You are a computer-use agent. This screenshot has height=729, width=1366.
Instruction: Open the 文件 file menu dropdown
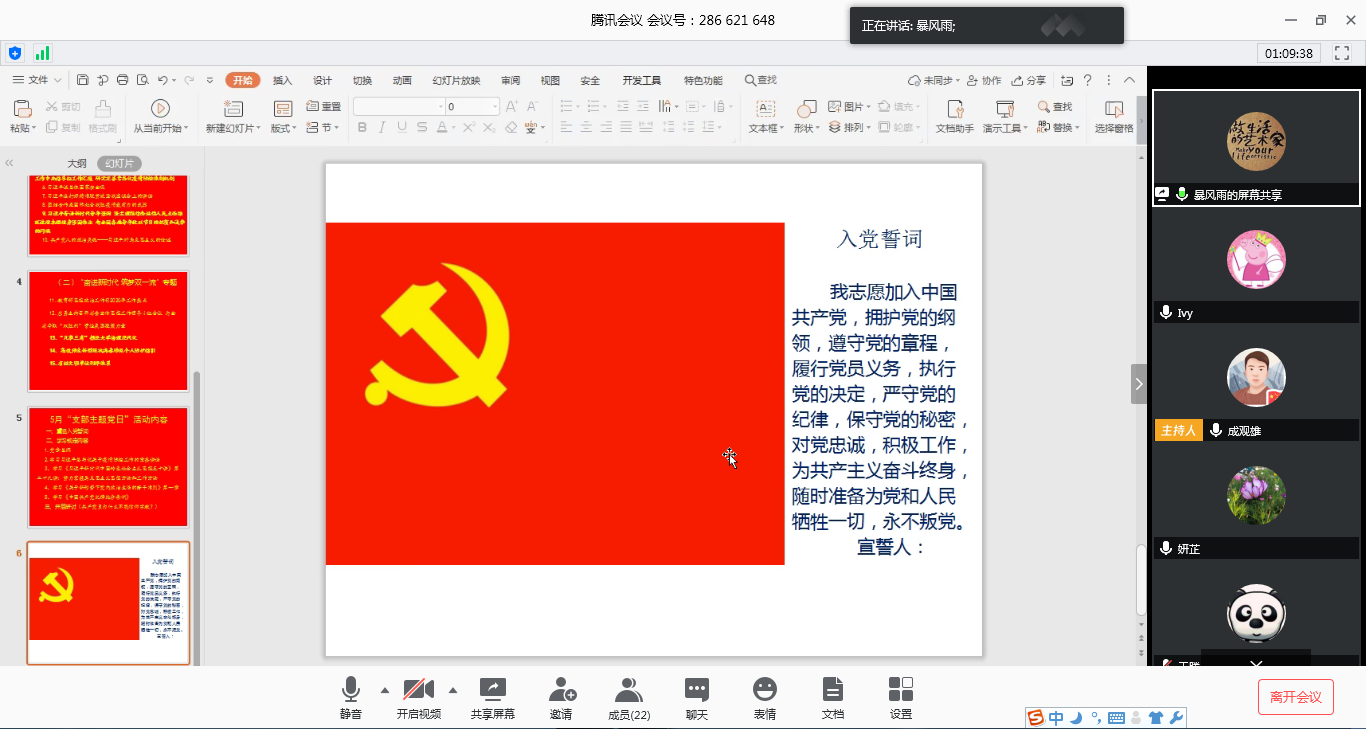(38, 80)
